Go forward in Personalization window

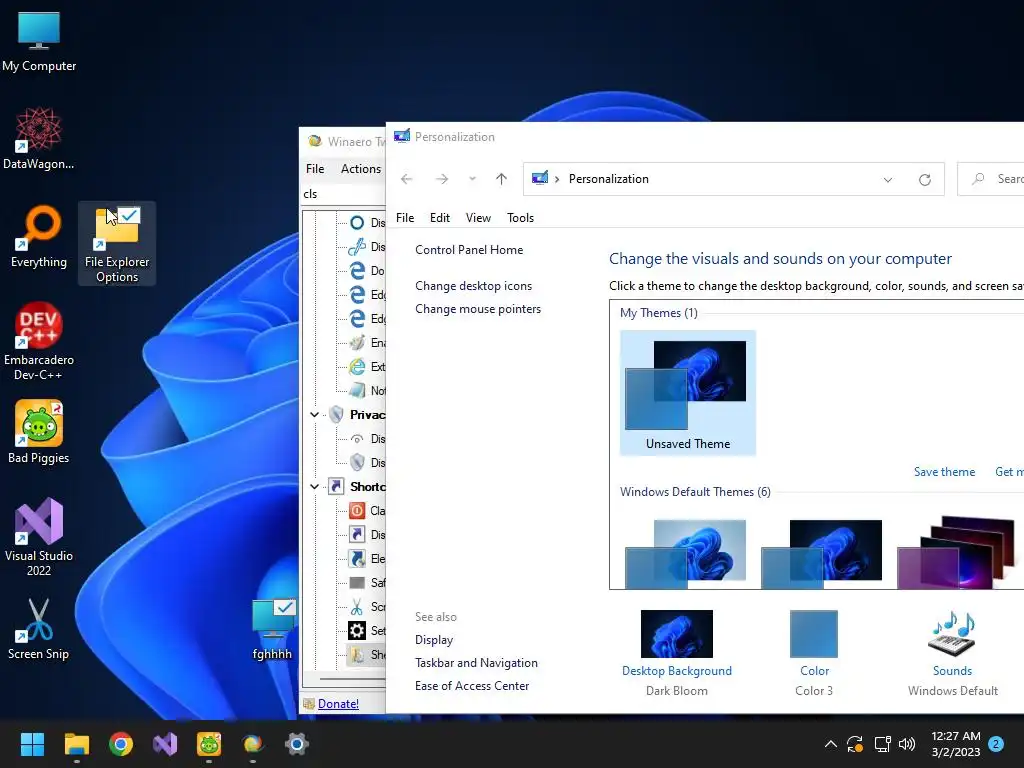442,179
